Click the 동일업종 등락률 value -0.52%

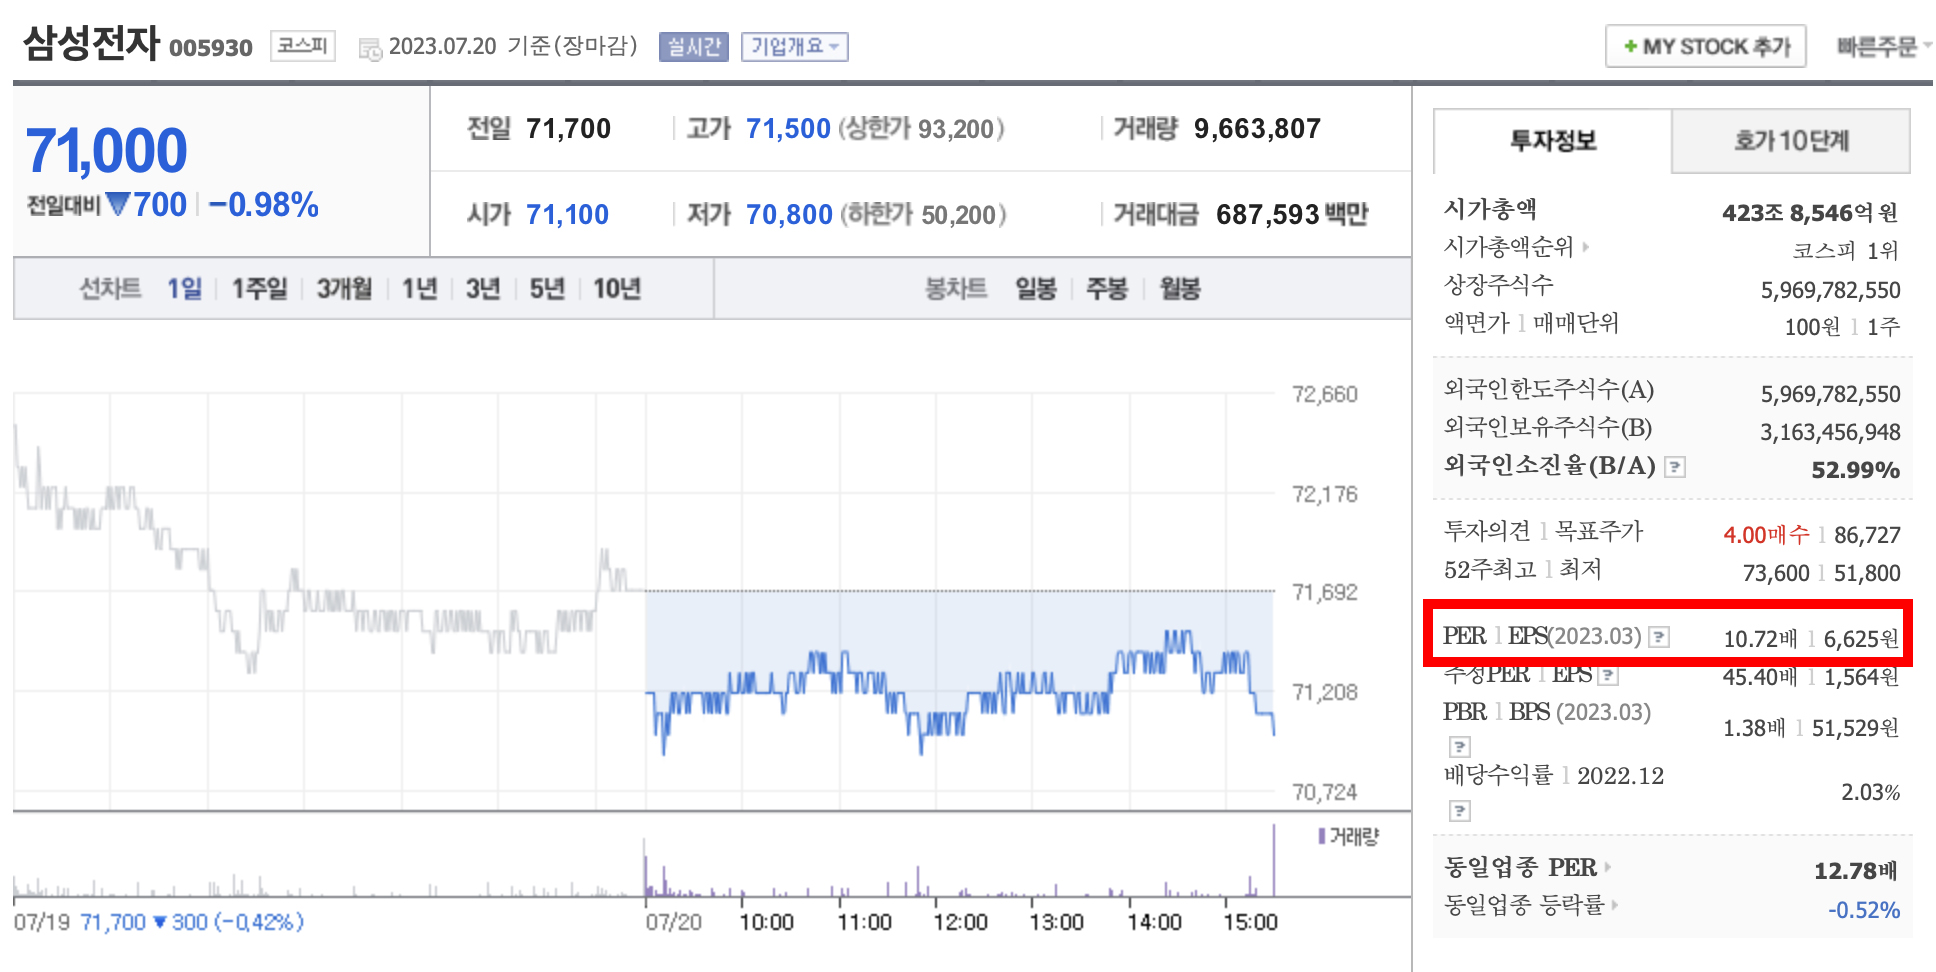pos(1864,911)
